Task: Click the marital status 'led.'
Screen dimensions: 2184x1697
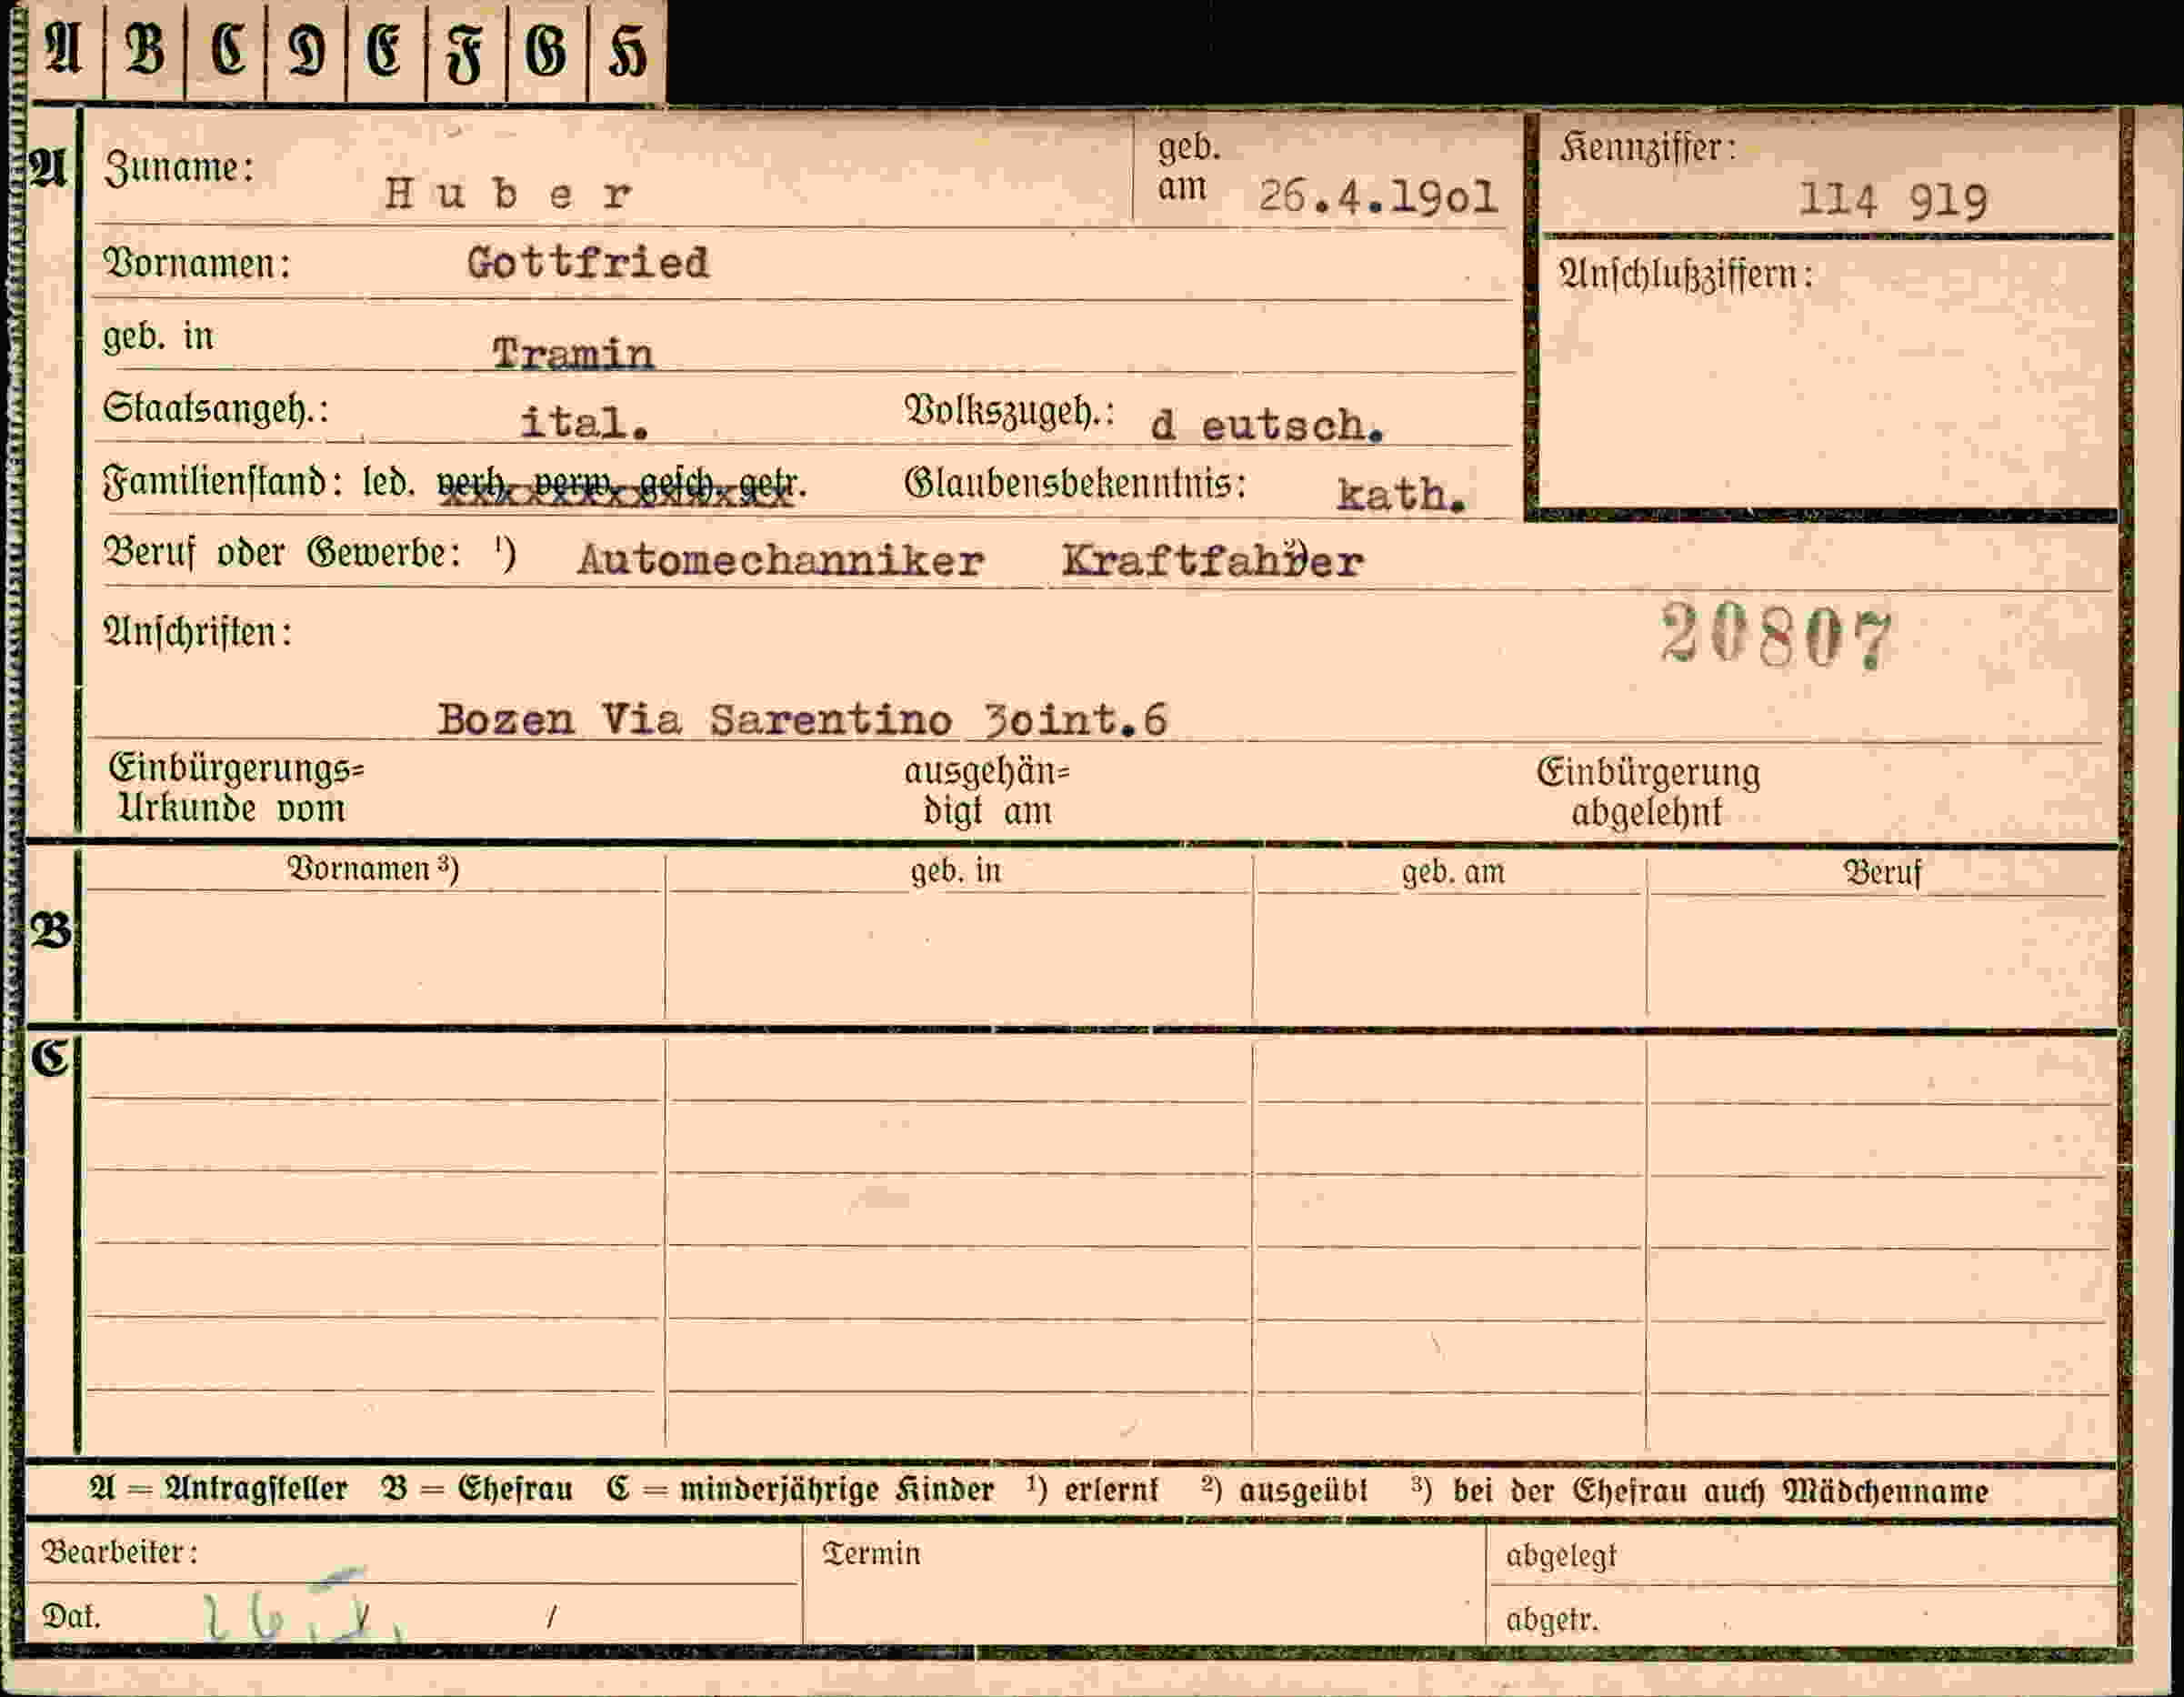Action: click(388, 484)
